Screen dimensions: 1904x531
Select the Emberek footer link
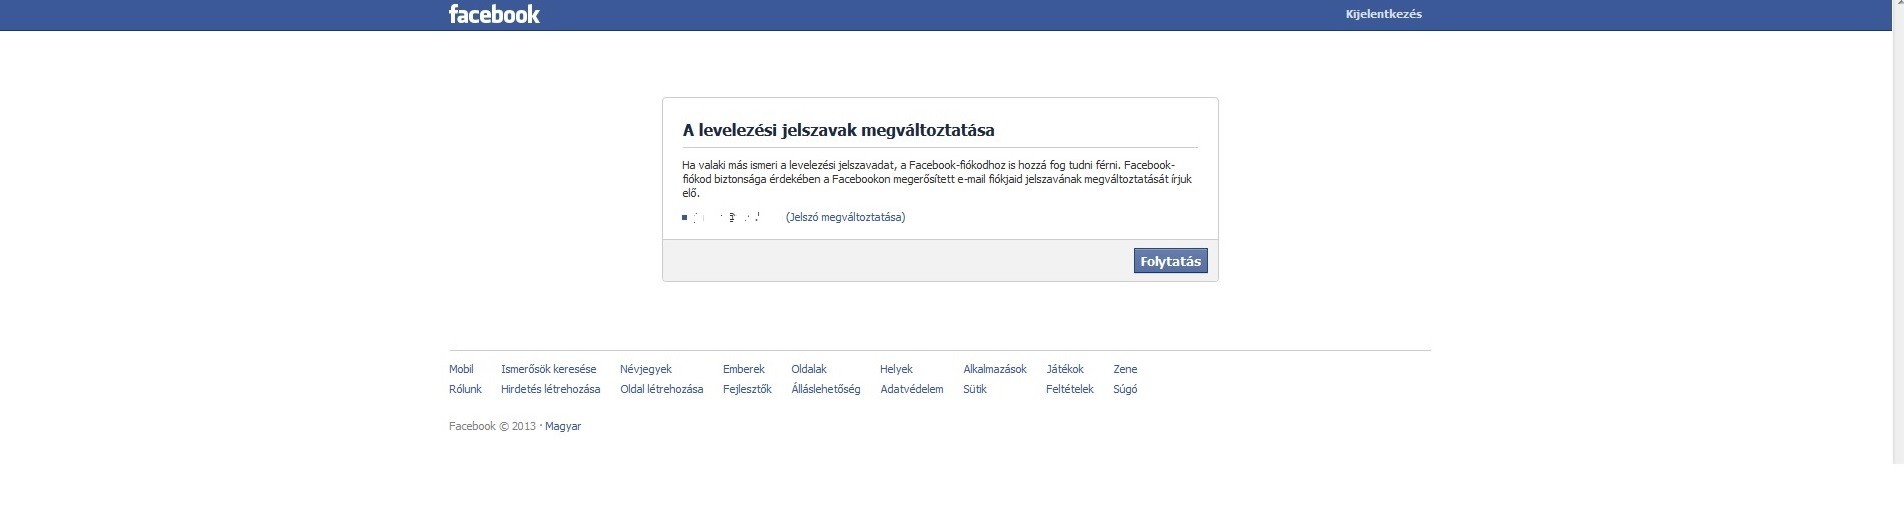coord(743,369)
